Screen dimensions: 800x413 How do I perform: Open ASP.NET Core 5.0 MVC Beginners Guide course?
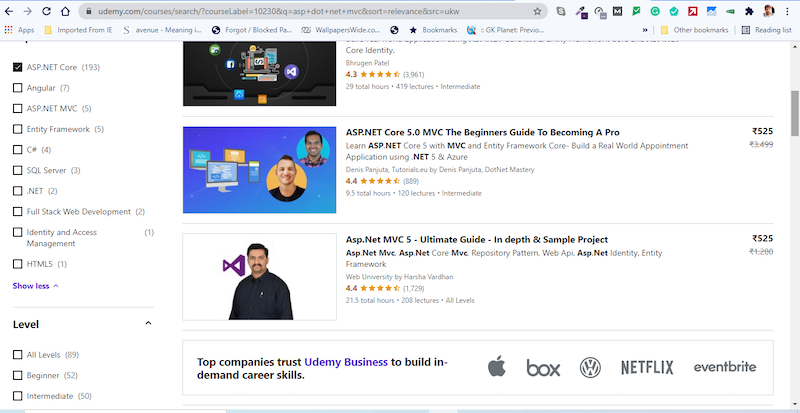point(483,132)
